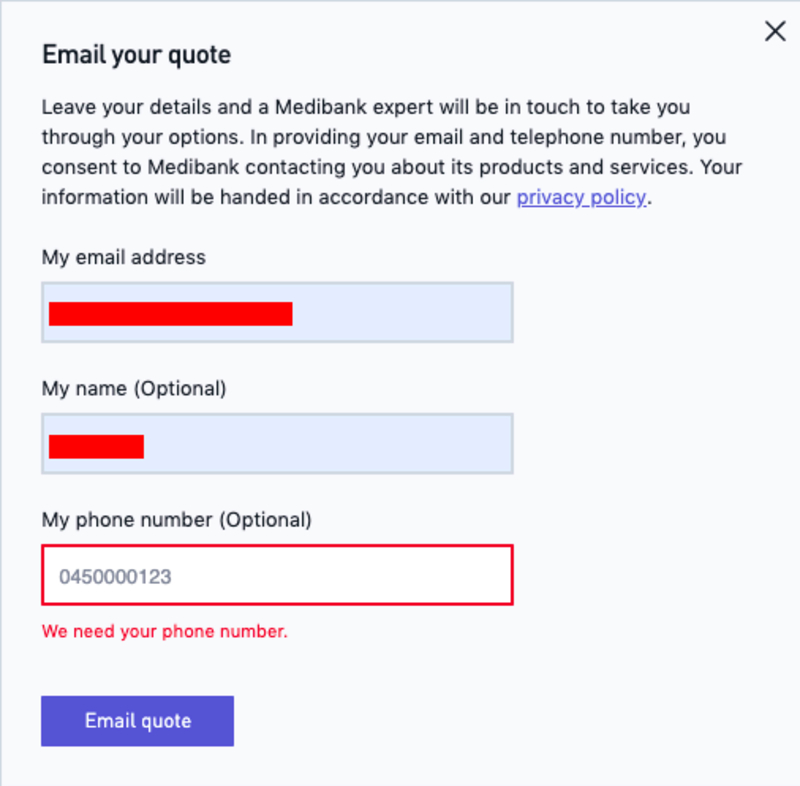The image size is (800, 786).
Task: Click blank area right of Email quote button
Action: 510,721
